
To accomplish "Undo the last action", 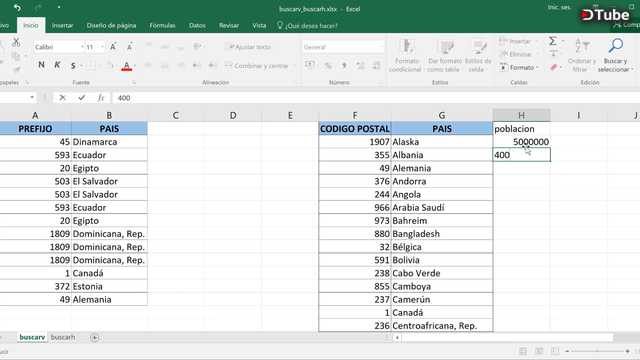I will (x=17, y=8).
